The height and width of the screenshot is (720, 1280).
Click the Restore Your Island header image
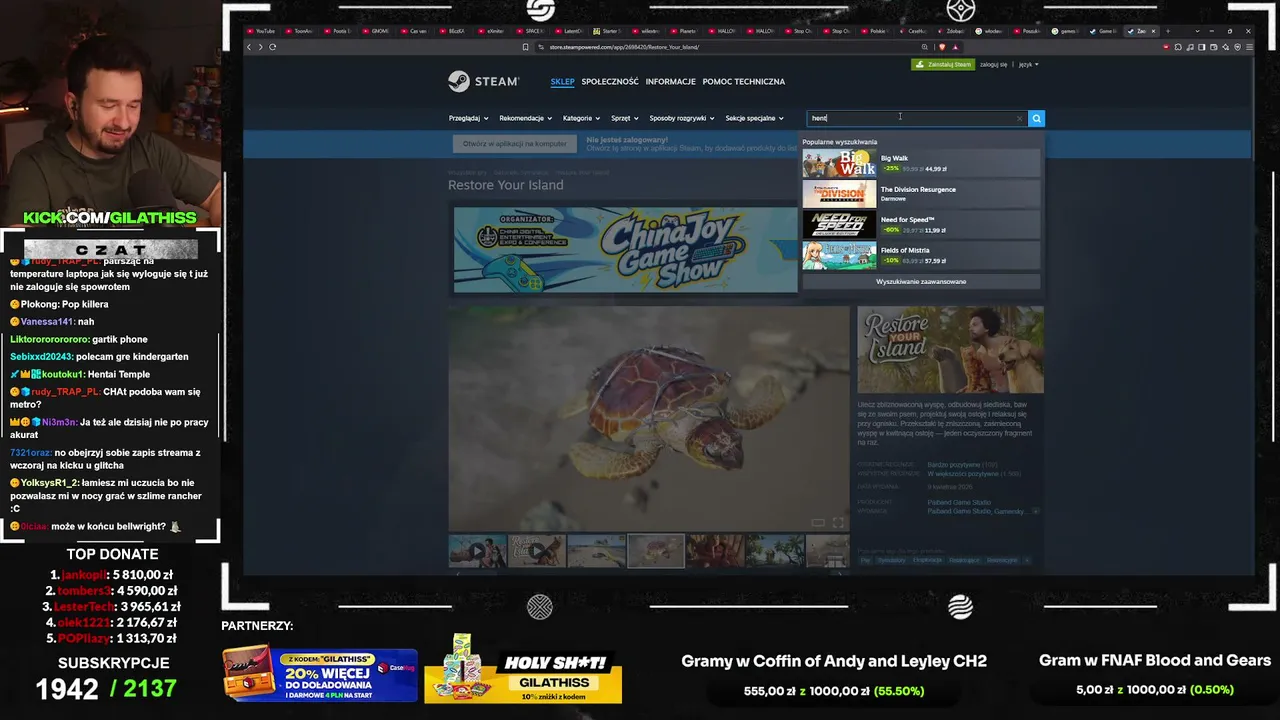950,350
